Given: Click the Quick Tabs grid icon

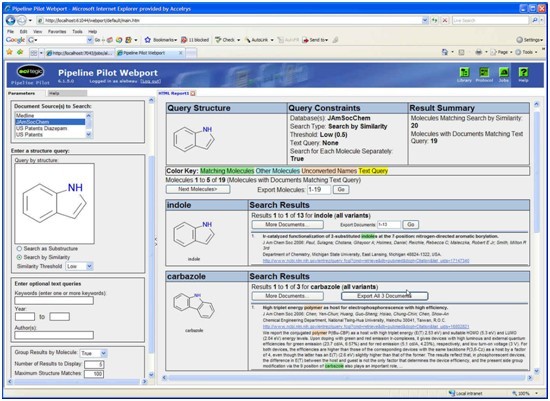Looking at the screenshot, I should click(34, 53).
